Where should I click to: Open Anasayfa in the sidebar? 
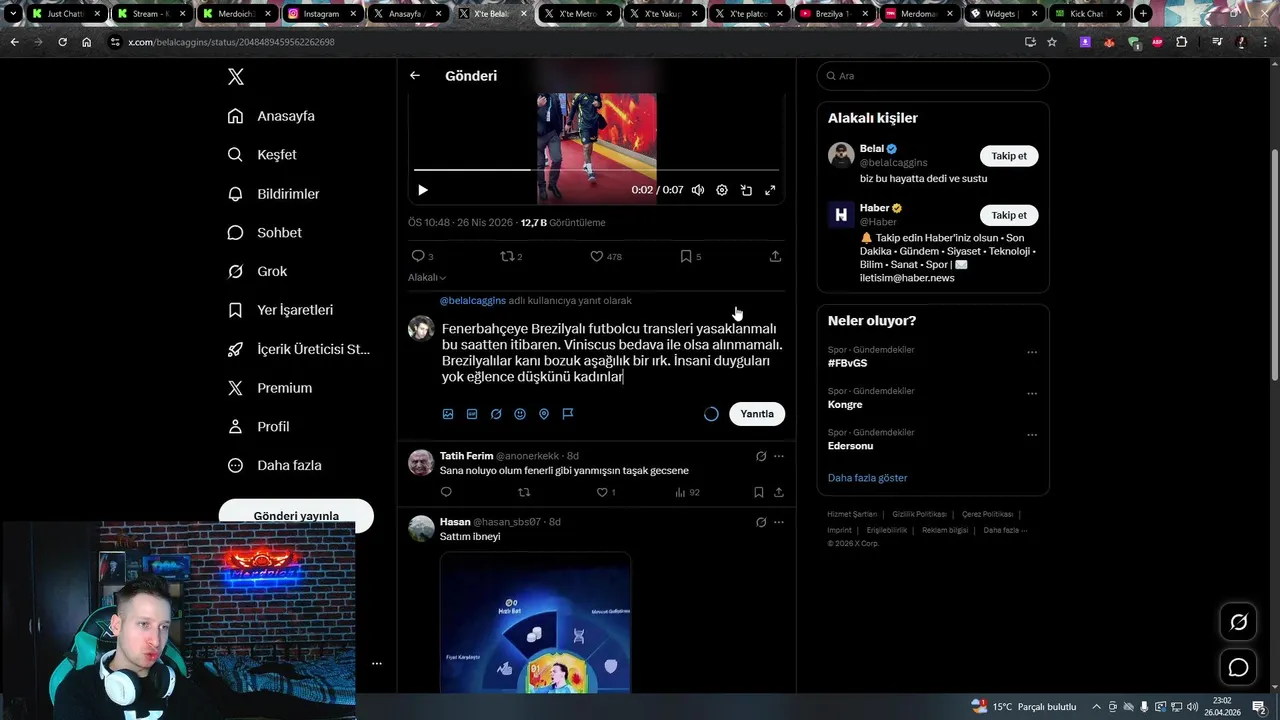[271, 116]
